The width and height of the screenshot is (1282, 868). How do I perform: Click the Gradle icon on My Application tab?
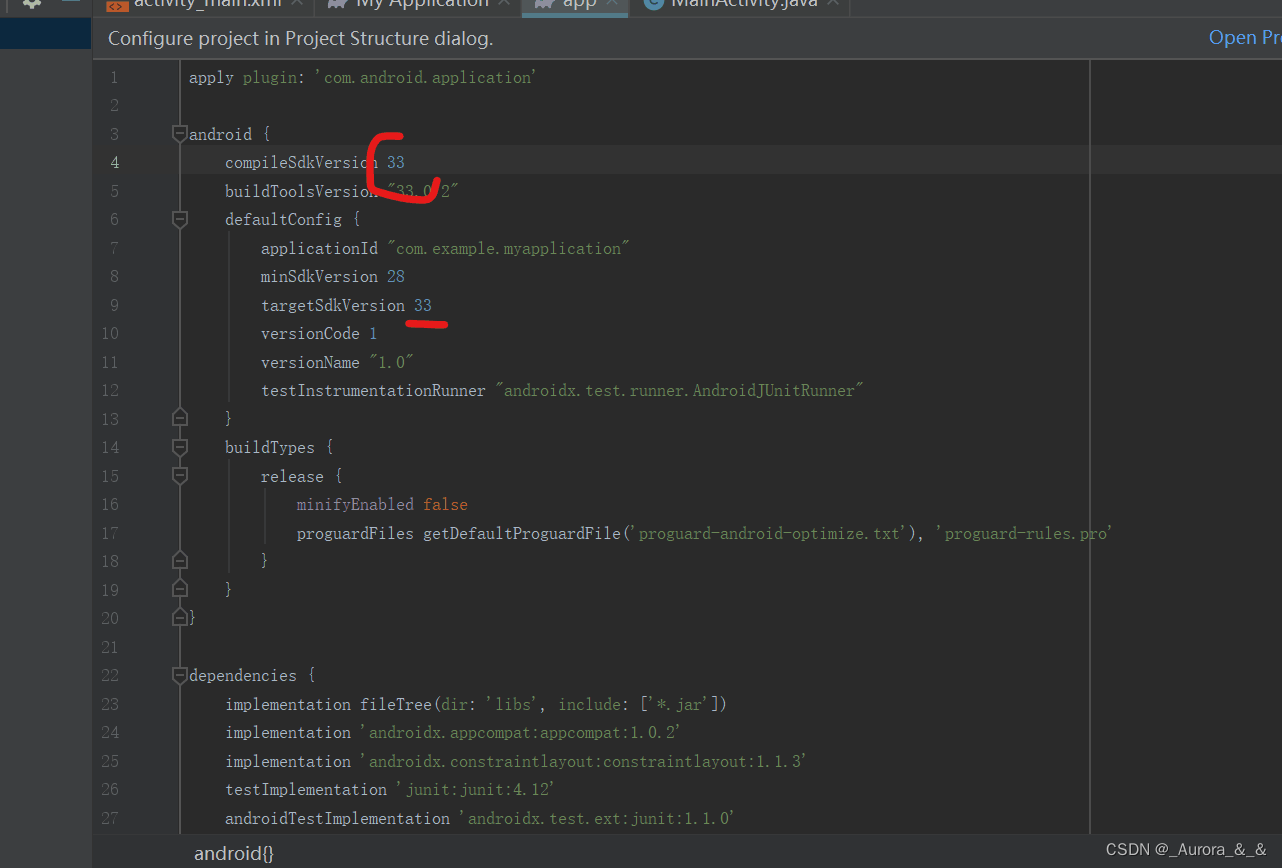click(x=337, y=3)
